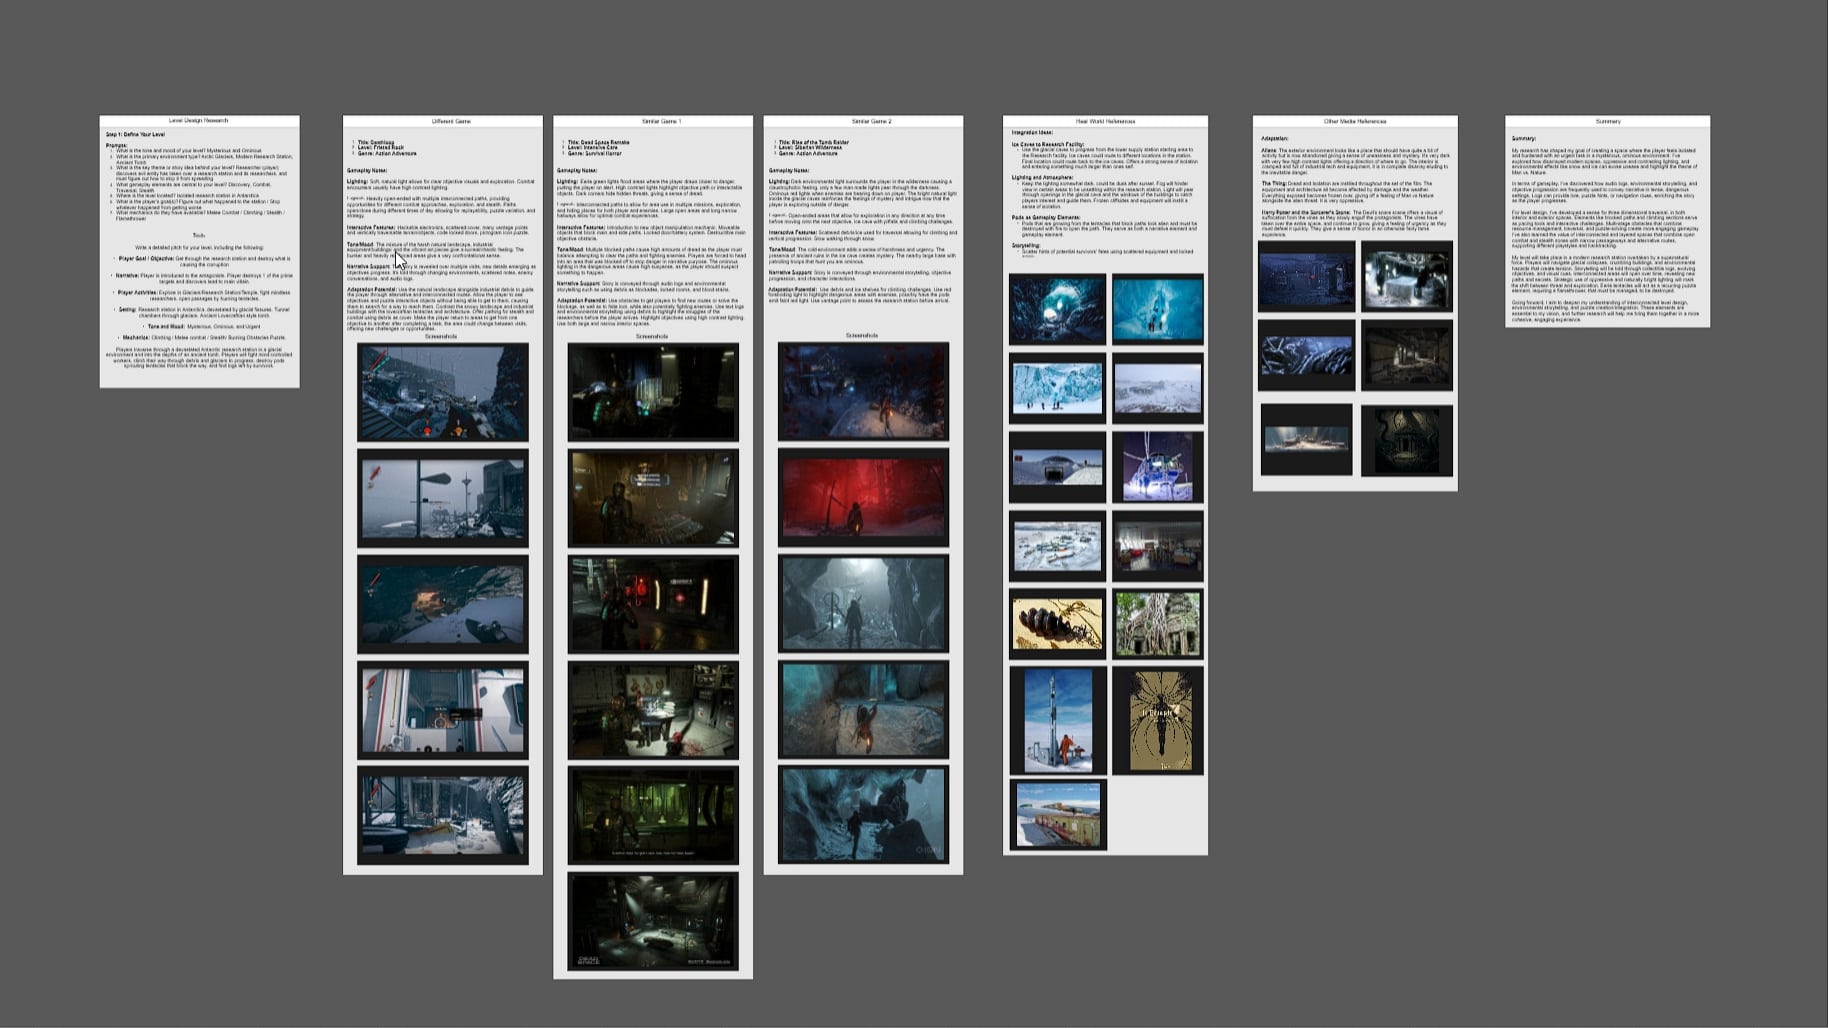Select the Other Media References header
Viewport: 1828px width, 1028px height.
pos(1355,121)
